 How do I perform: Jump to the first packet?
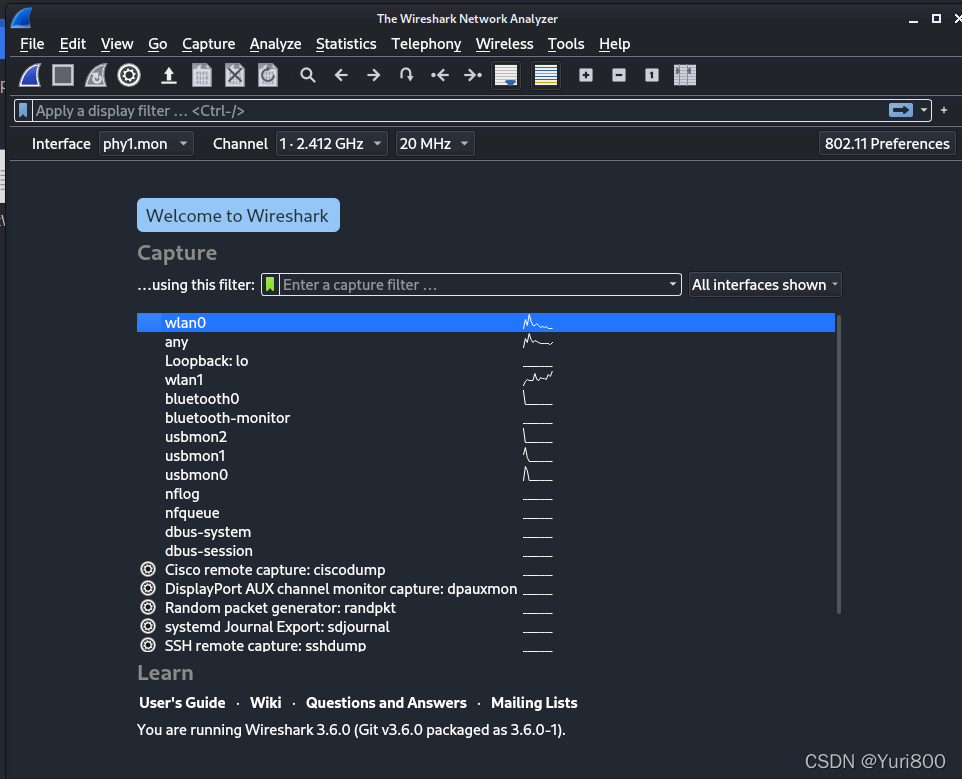[x=440, y=75]
